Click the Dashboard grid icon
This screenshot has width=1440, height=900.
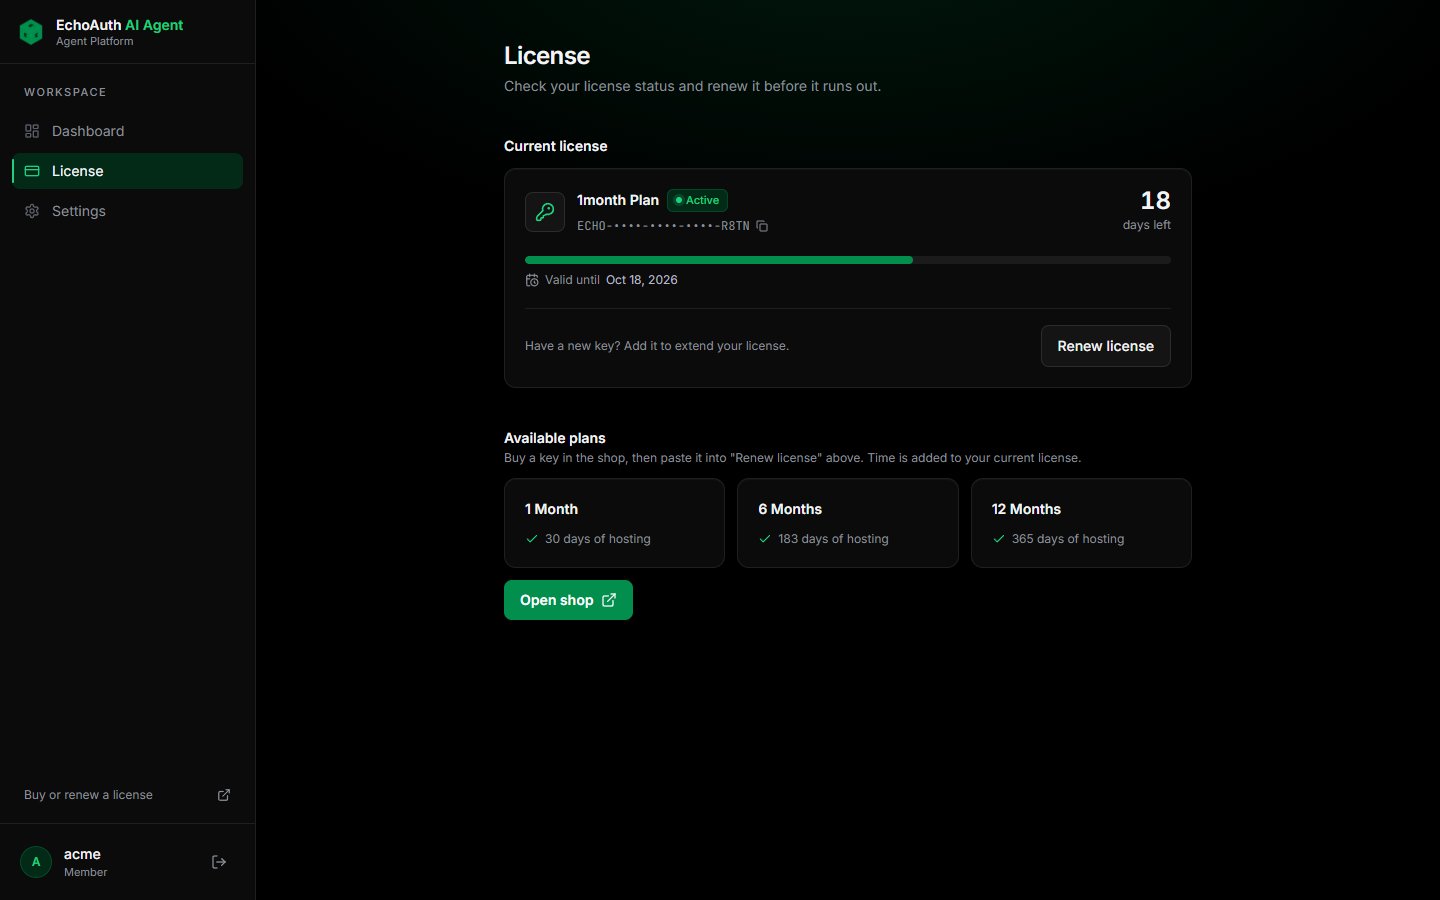(32, 131)
